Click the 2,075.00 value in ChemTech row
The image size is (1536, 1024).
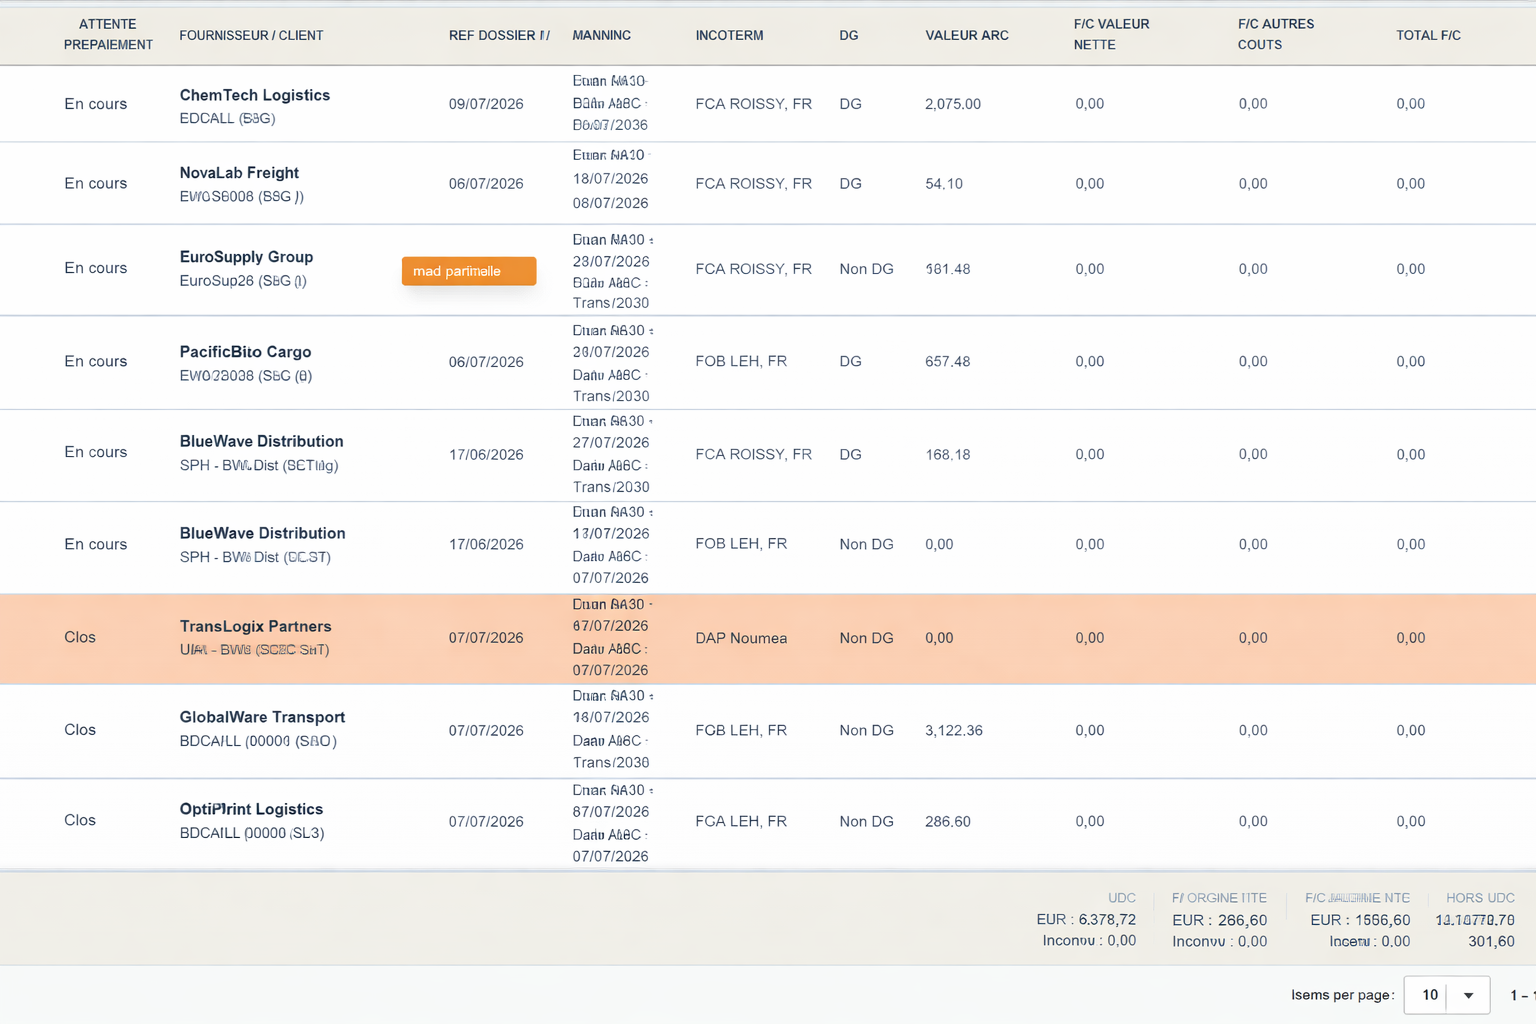coord(953,104)
